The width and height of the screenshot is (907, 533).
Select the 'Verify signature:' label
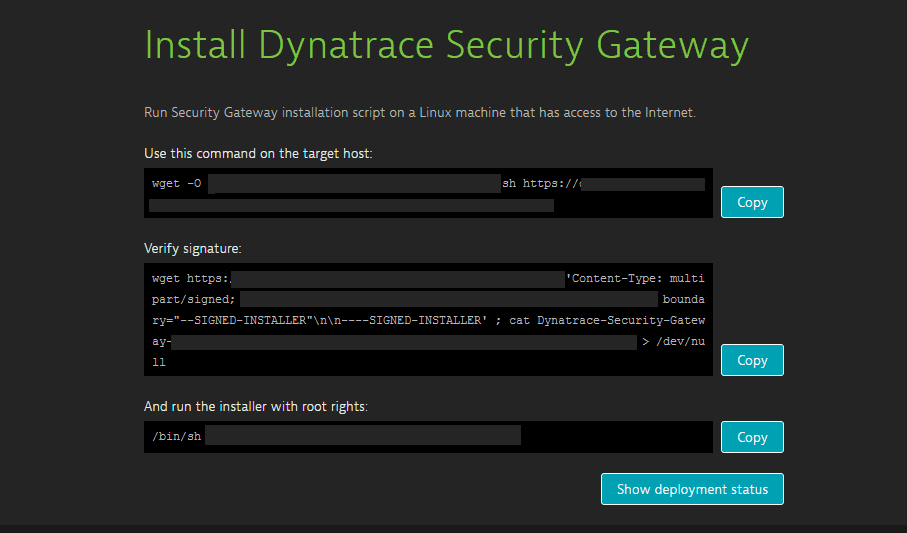(x=193, y=248)
